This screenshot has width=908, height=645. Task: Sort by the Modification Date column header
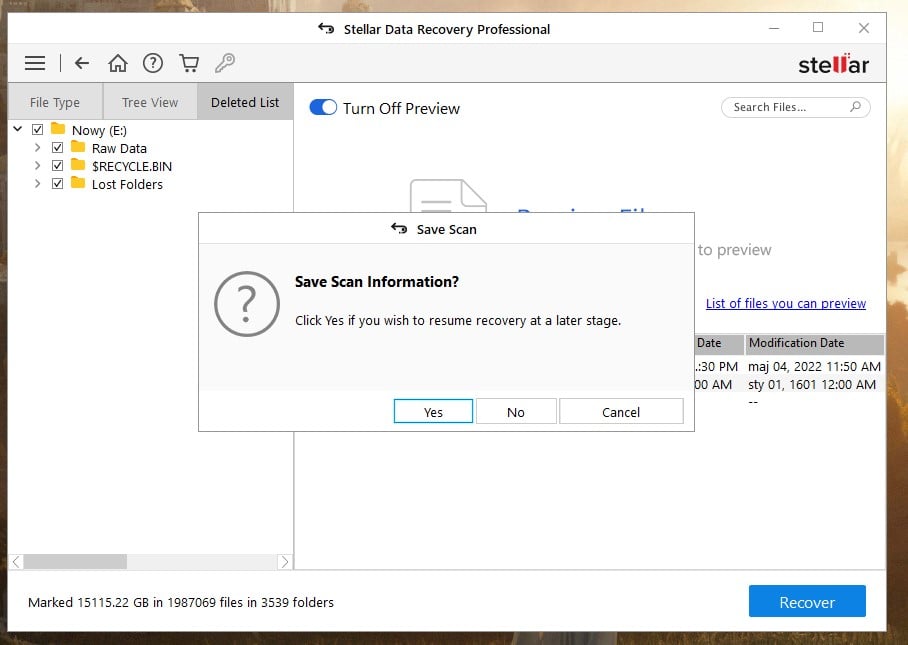coord(814,343)
